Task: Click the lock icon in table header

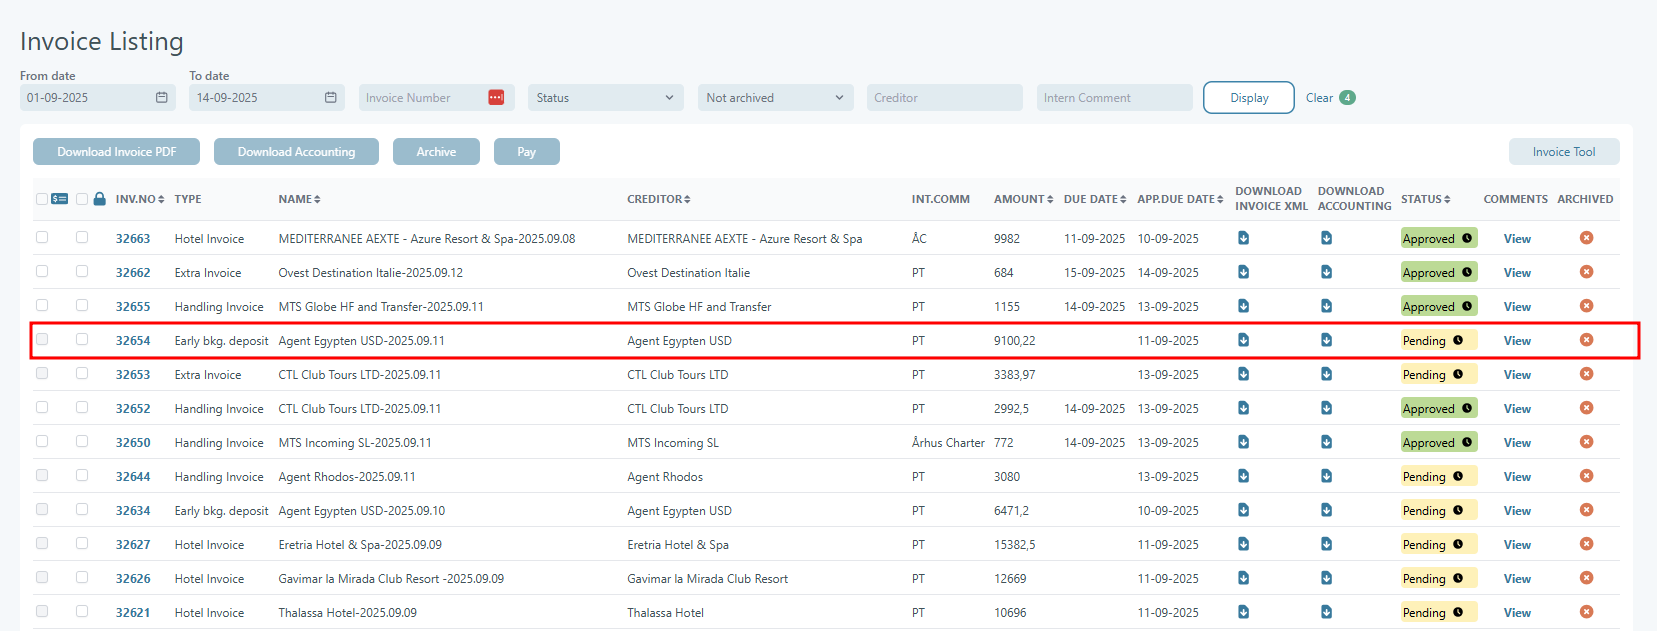Action: click(x=99, y=199)
